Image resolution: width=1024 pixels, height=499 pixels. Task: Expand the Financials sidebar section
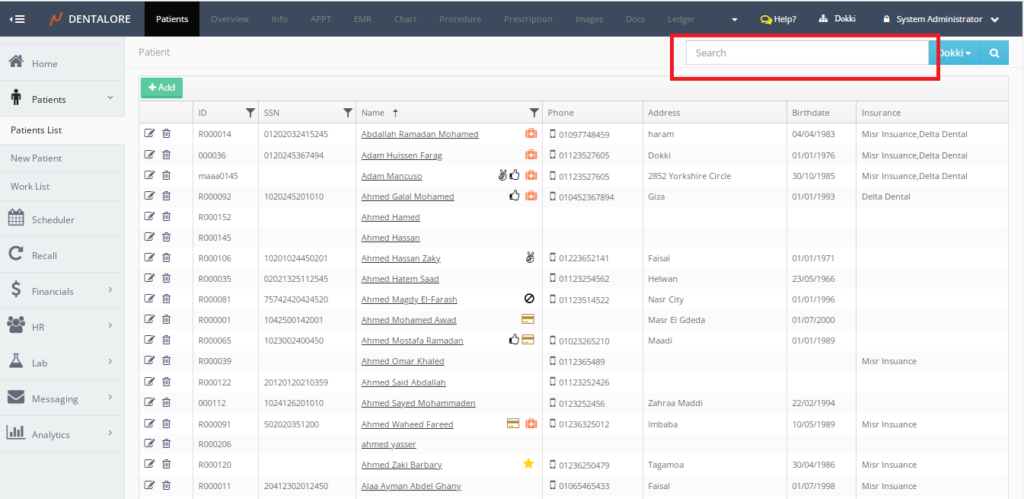(x=60, y=291)
